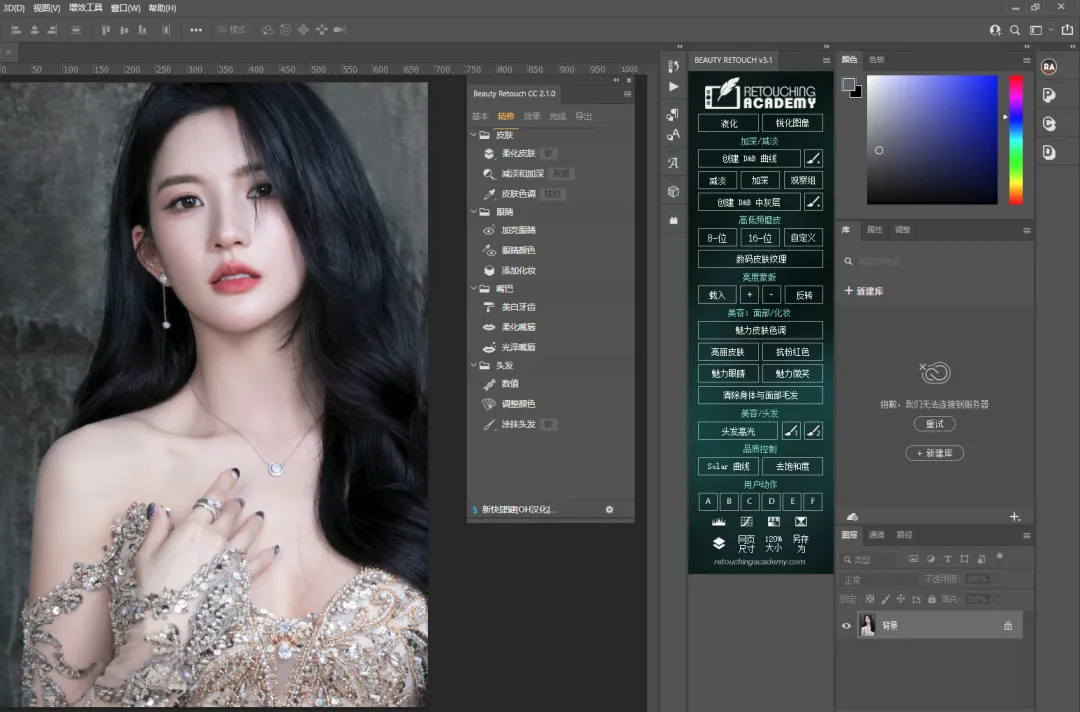Switch to the 通道 tab
Image resolution: width=1080 pixels, height=712 pixels.
[x=876, y=535]
